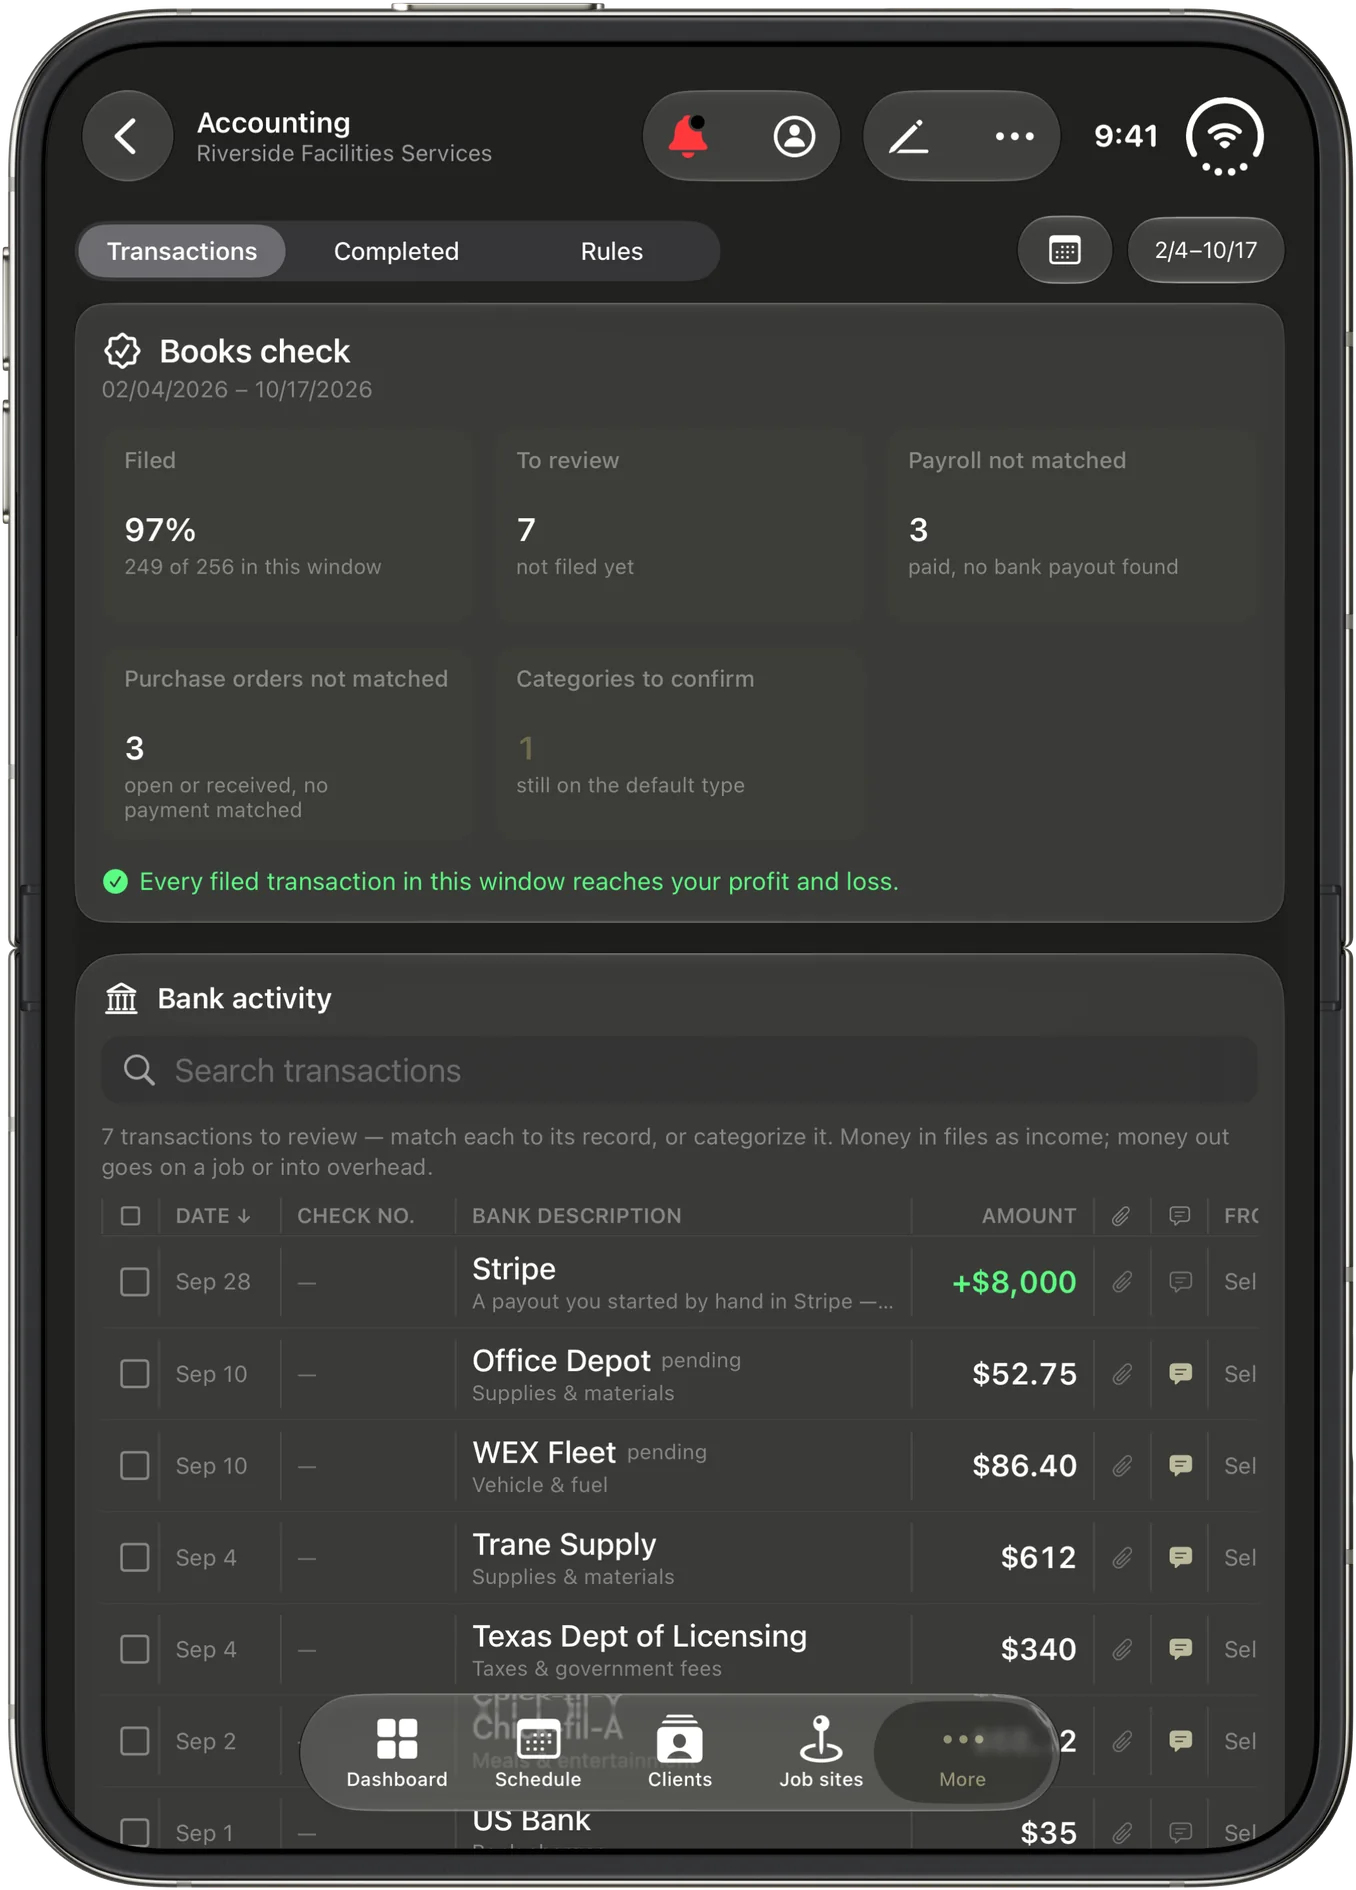Check the Trane Supply row checkbox

point(134,1558)
